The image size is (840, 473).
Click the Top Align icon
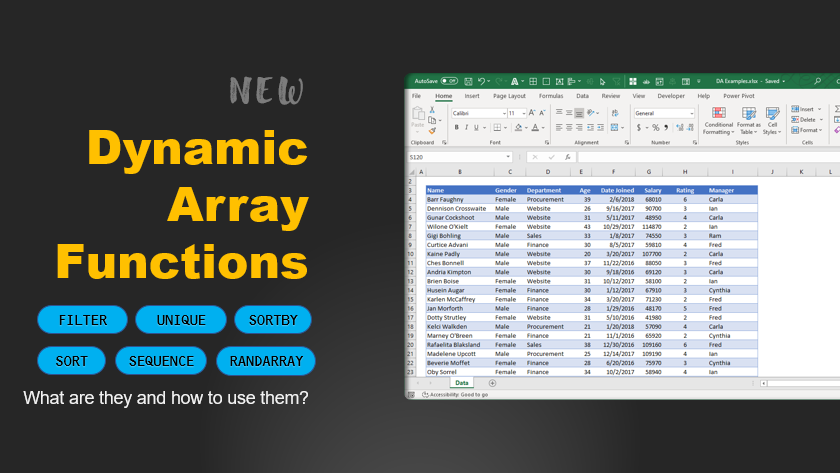pos(559,113)
